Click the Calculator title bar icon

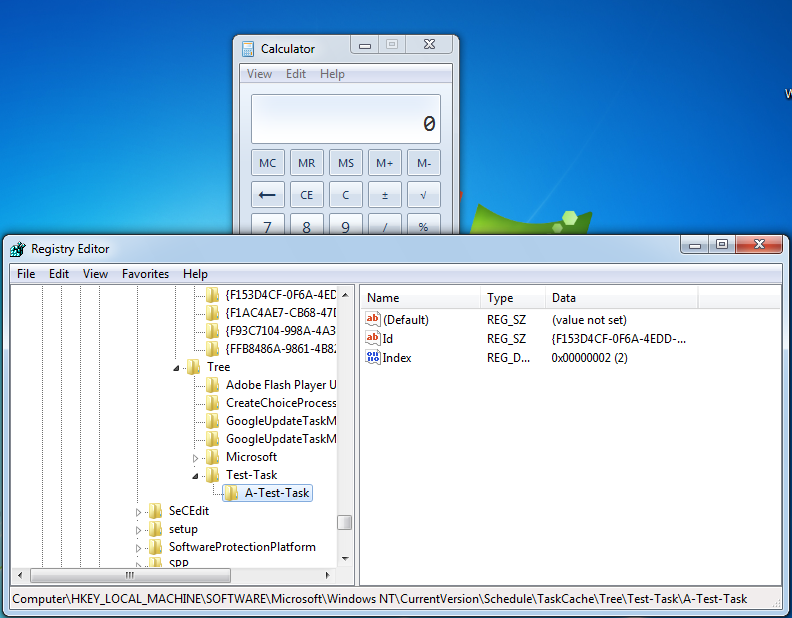point(248,48)
